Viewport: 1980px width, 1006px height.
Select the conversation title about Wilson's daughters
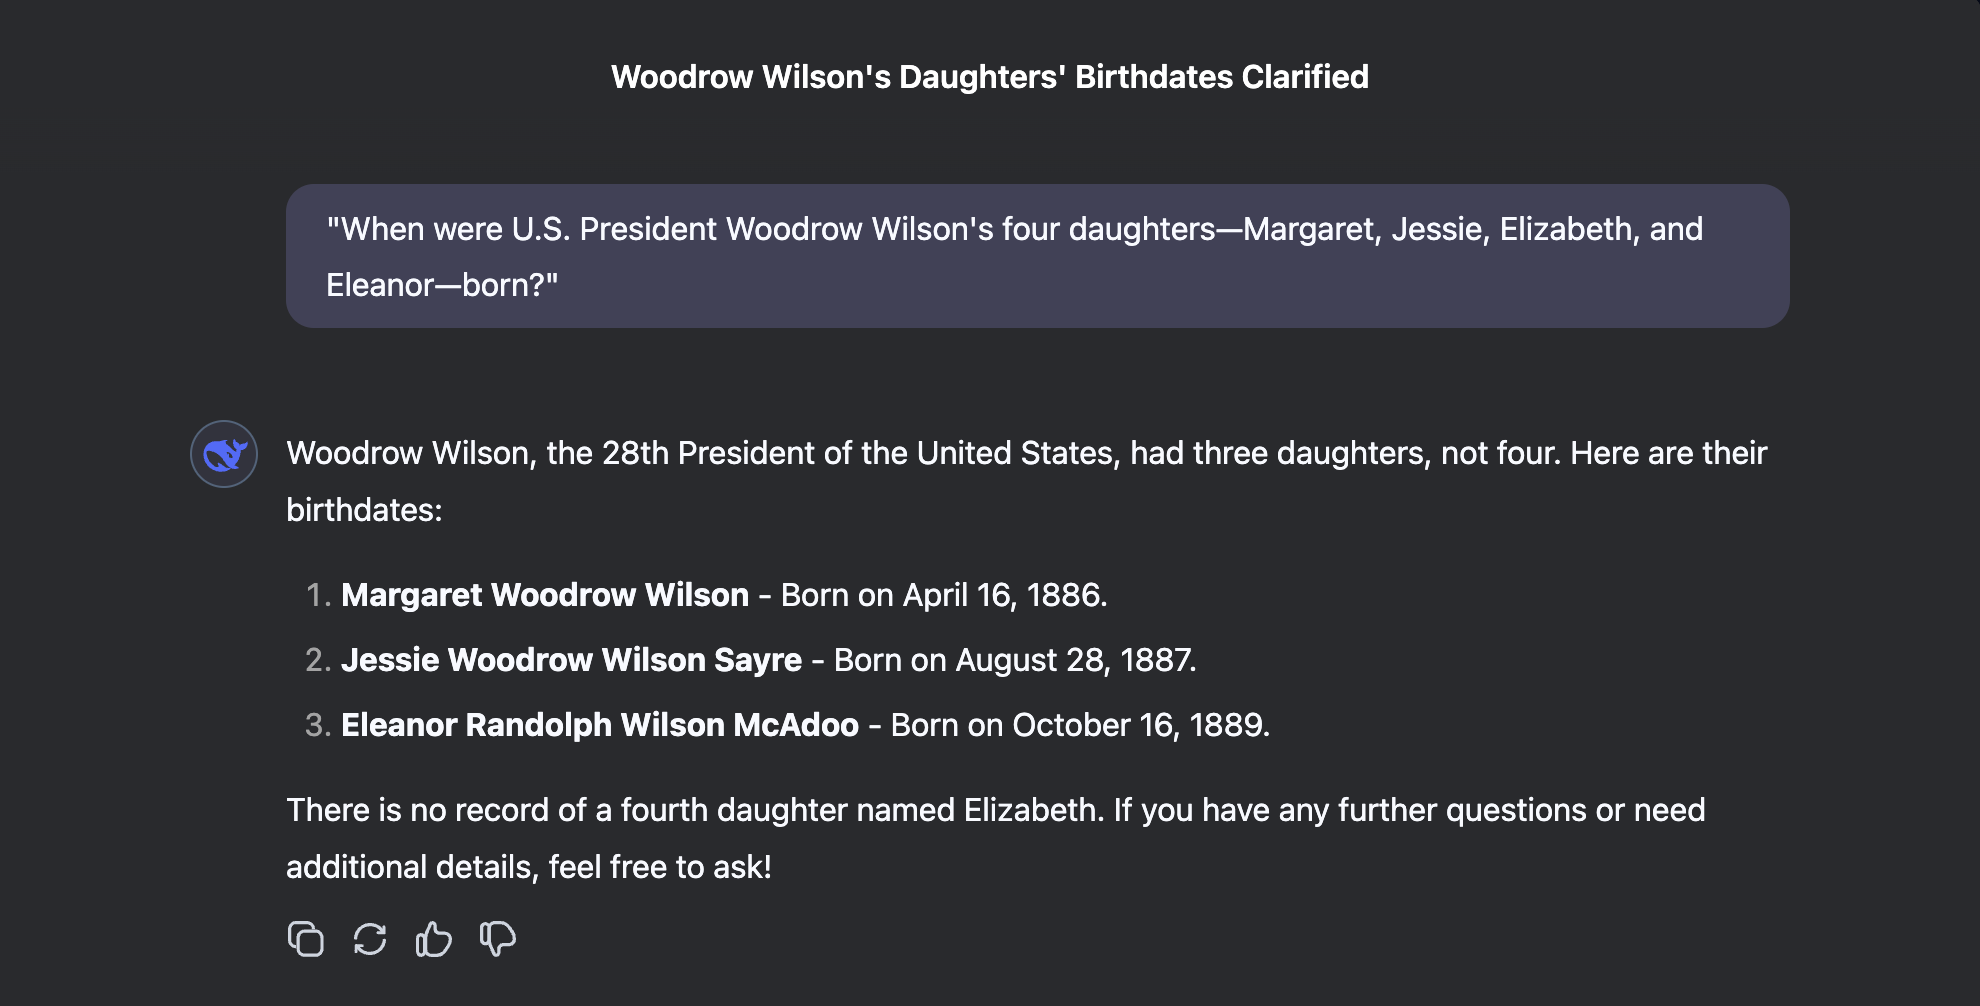point(990,77)
